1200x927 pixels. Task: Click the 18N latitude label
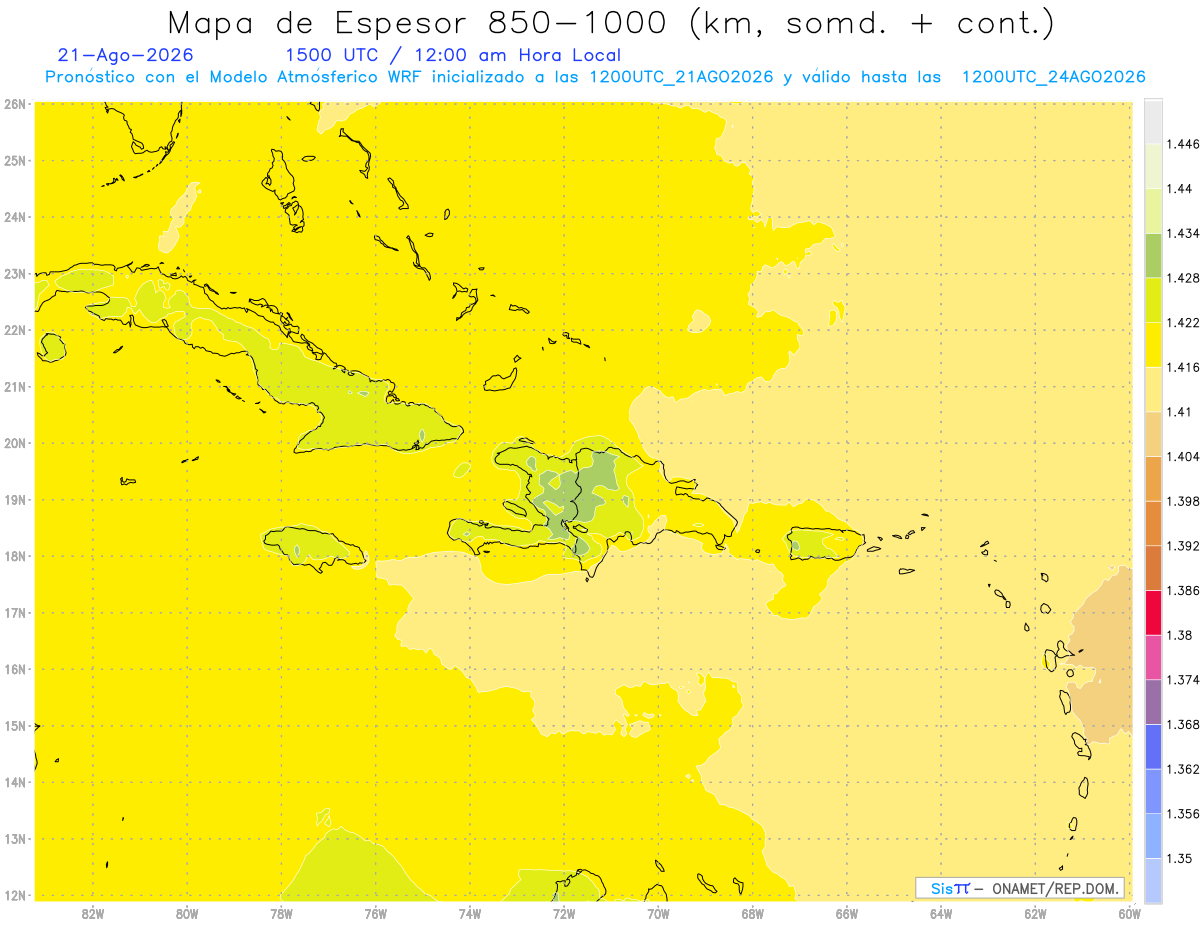14,556
